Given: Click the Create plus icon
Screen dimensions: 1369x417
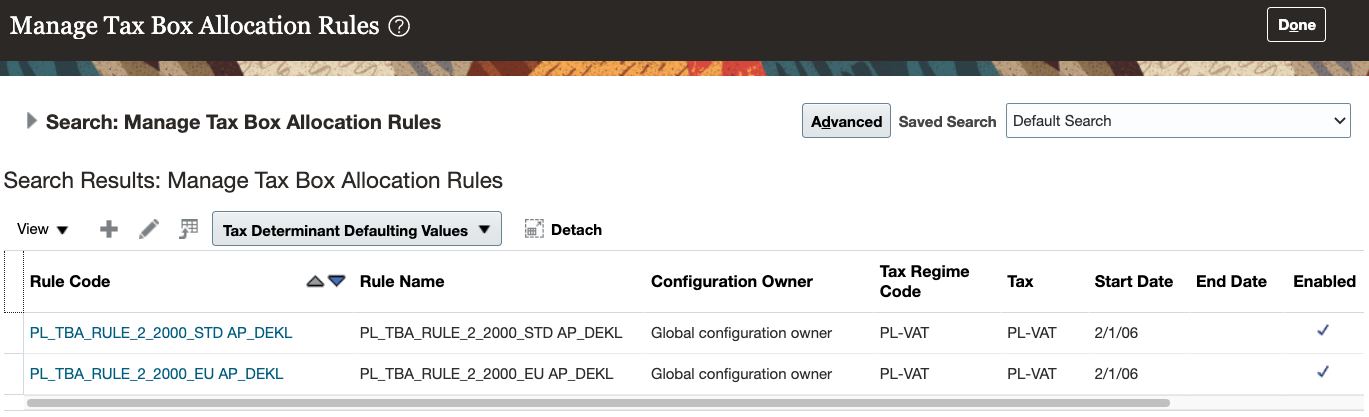Looking at the screenshot, I should click(109, 230).
